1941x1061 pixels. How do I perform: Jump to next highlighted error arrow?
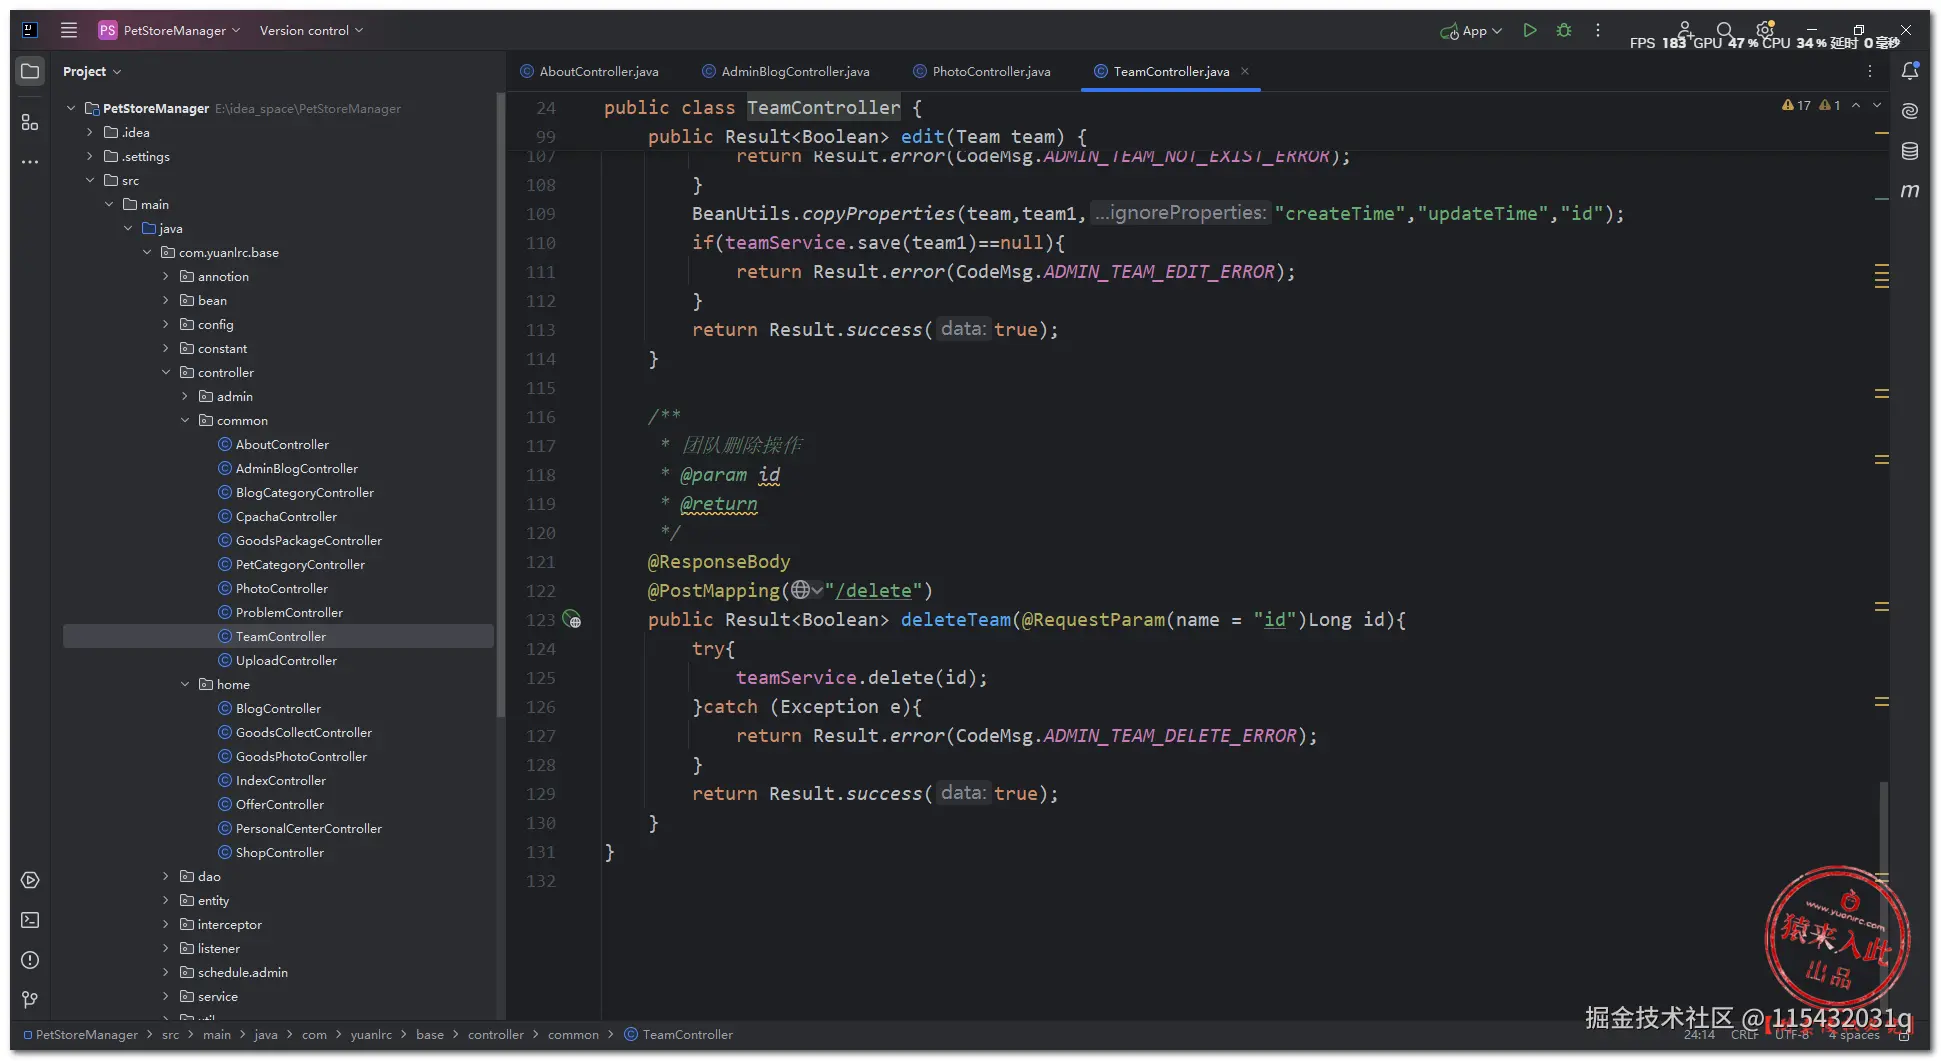click(x=1877, y=105)
